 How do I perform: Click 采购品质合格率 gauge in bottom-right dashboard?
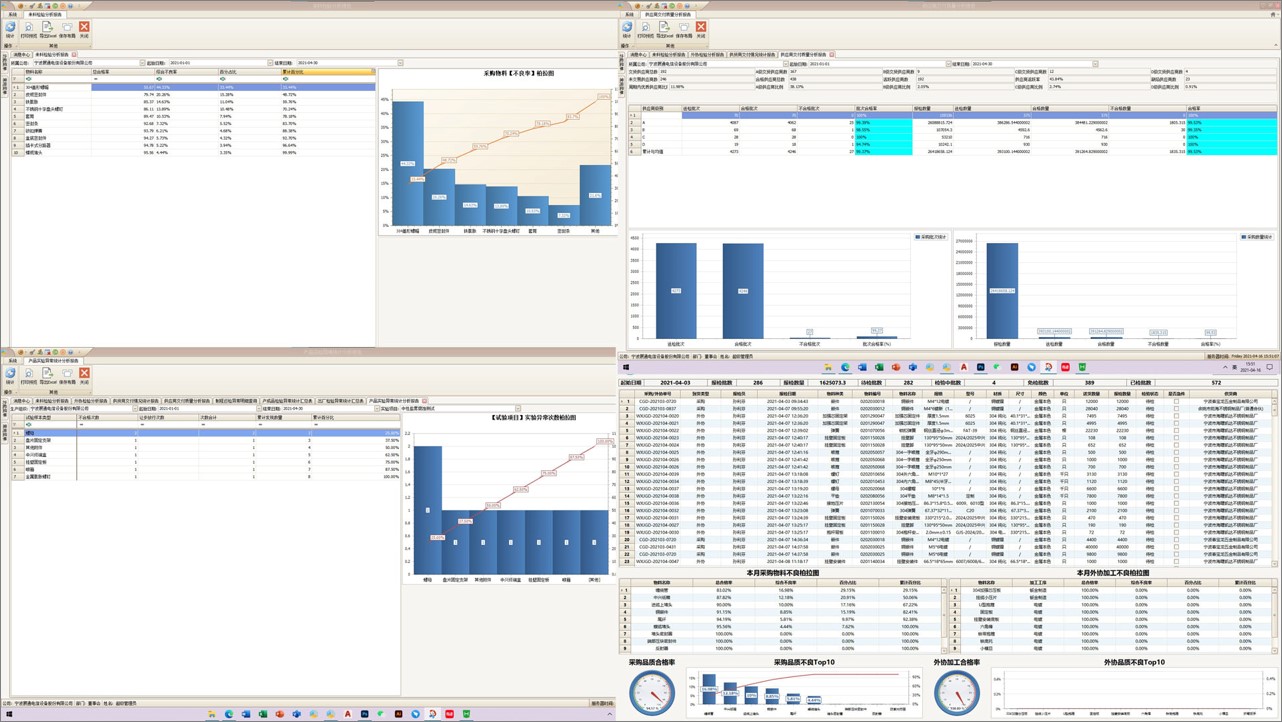coord(652,692)
